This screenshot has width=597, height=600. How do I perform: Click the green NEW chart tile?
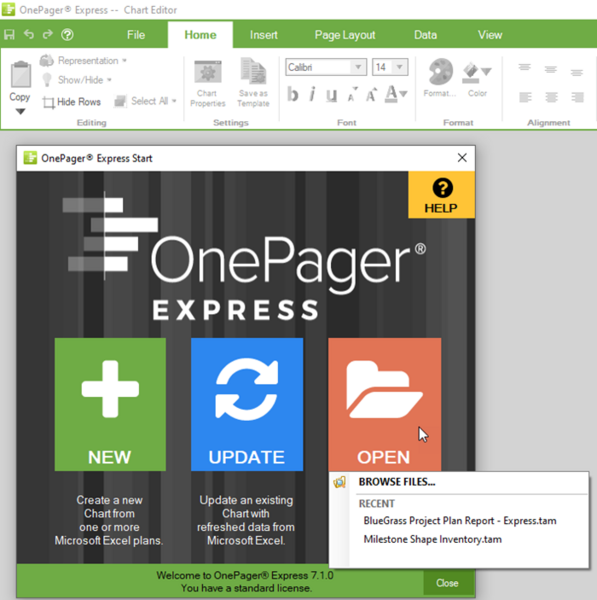[110, 404]
